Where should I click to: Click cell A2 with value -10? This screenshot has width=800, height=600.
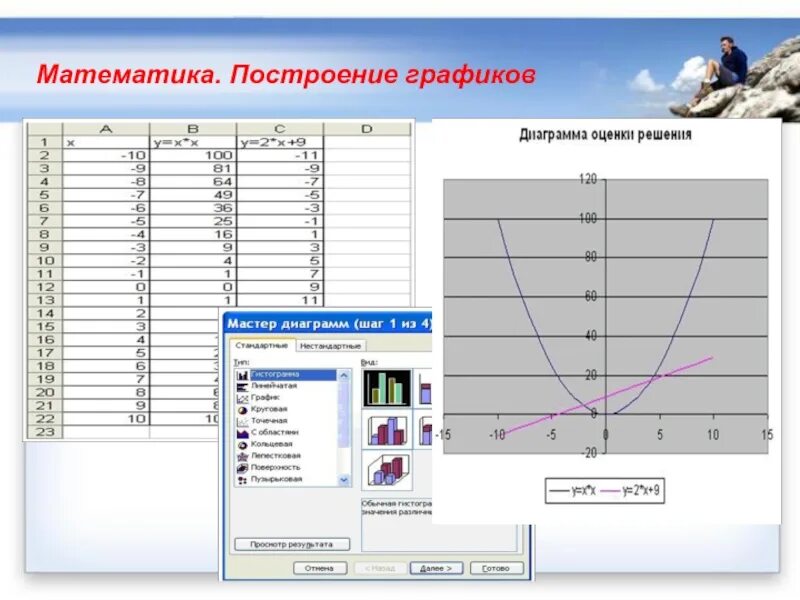[106, 155]
